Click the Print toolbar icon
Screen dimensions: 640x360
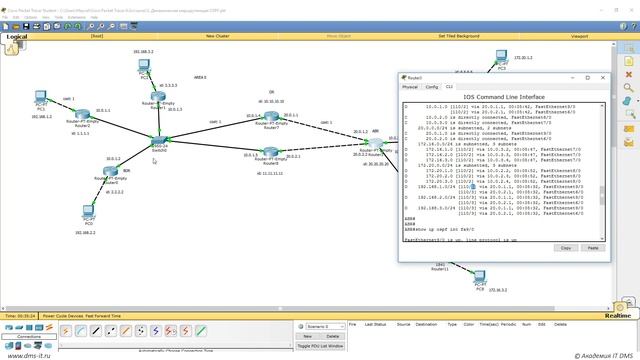tap(36, 27)
